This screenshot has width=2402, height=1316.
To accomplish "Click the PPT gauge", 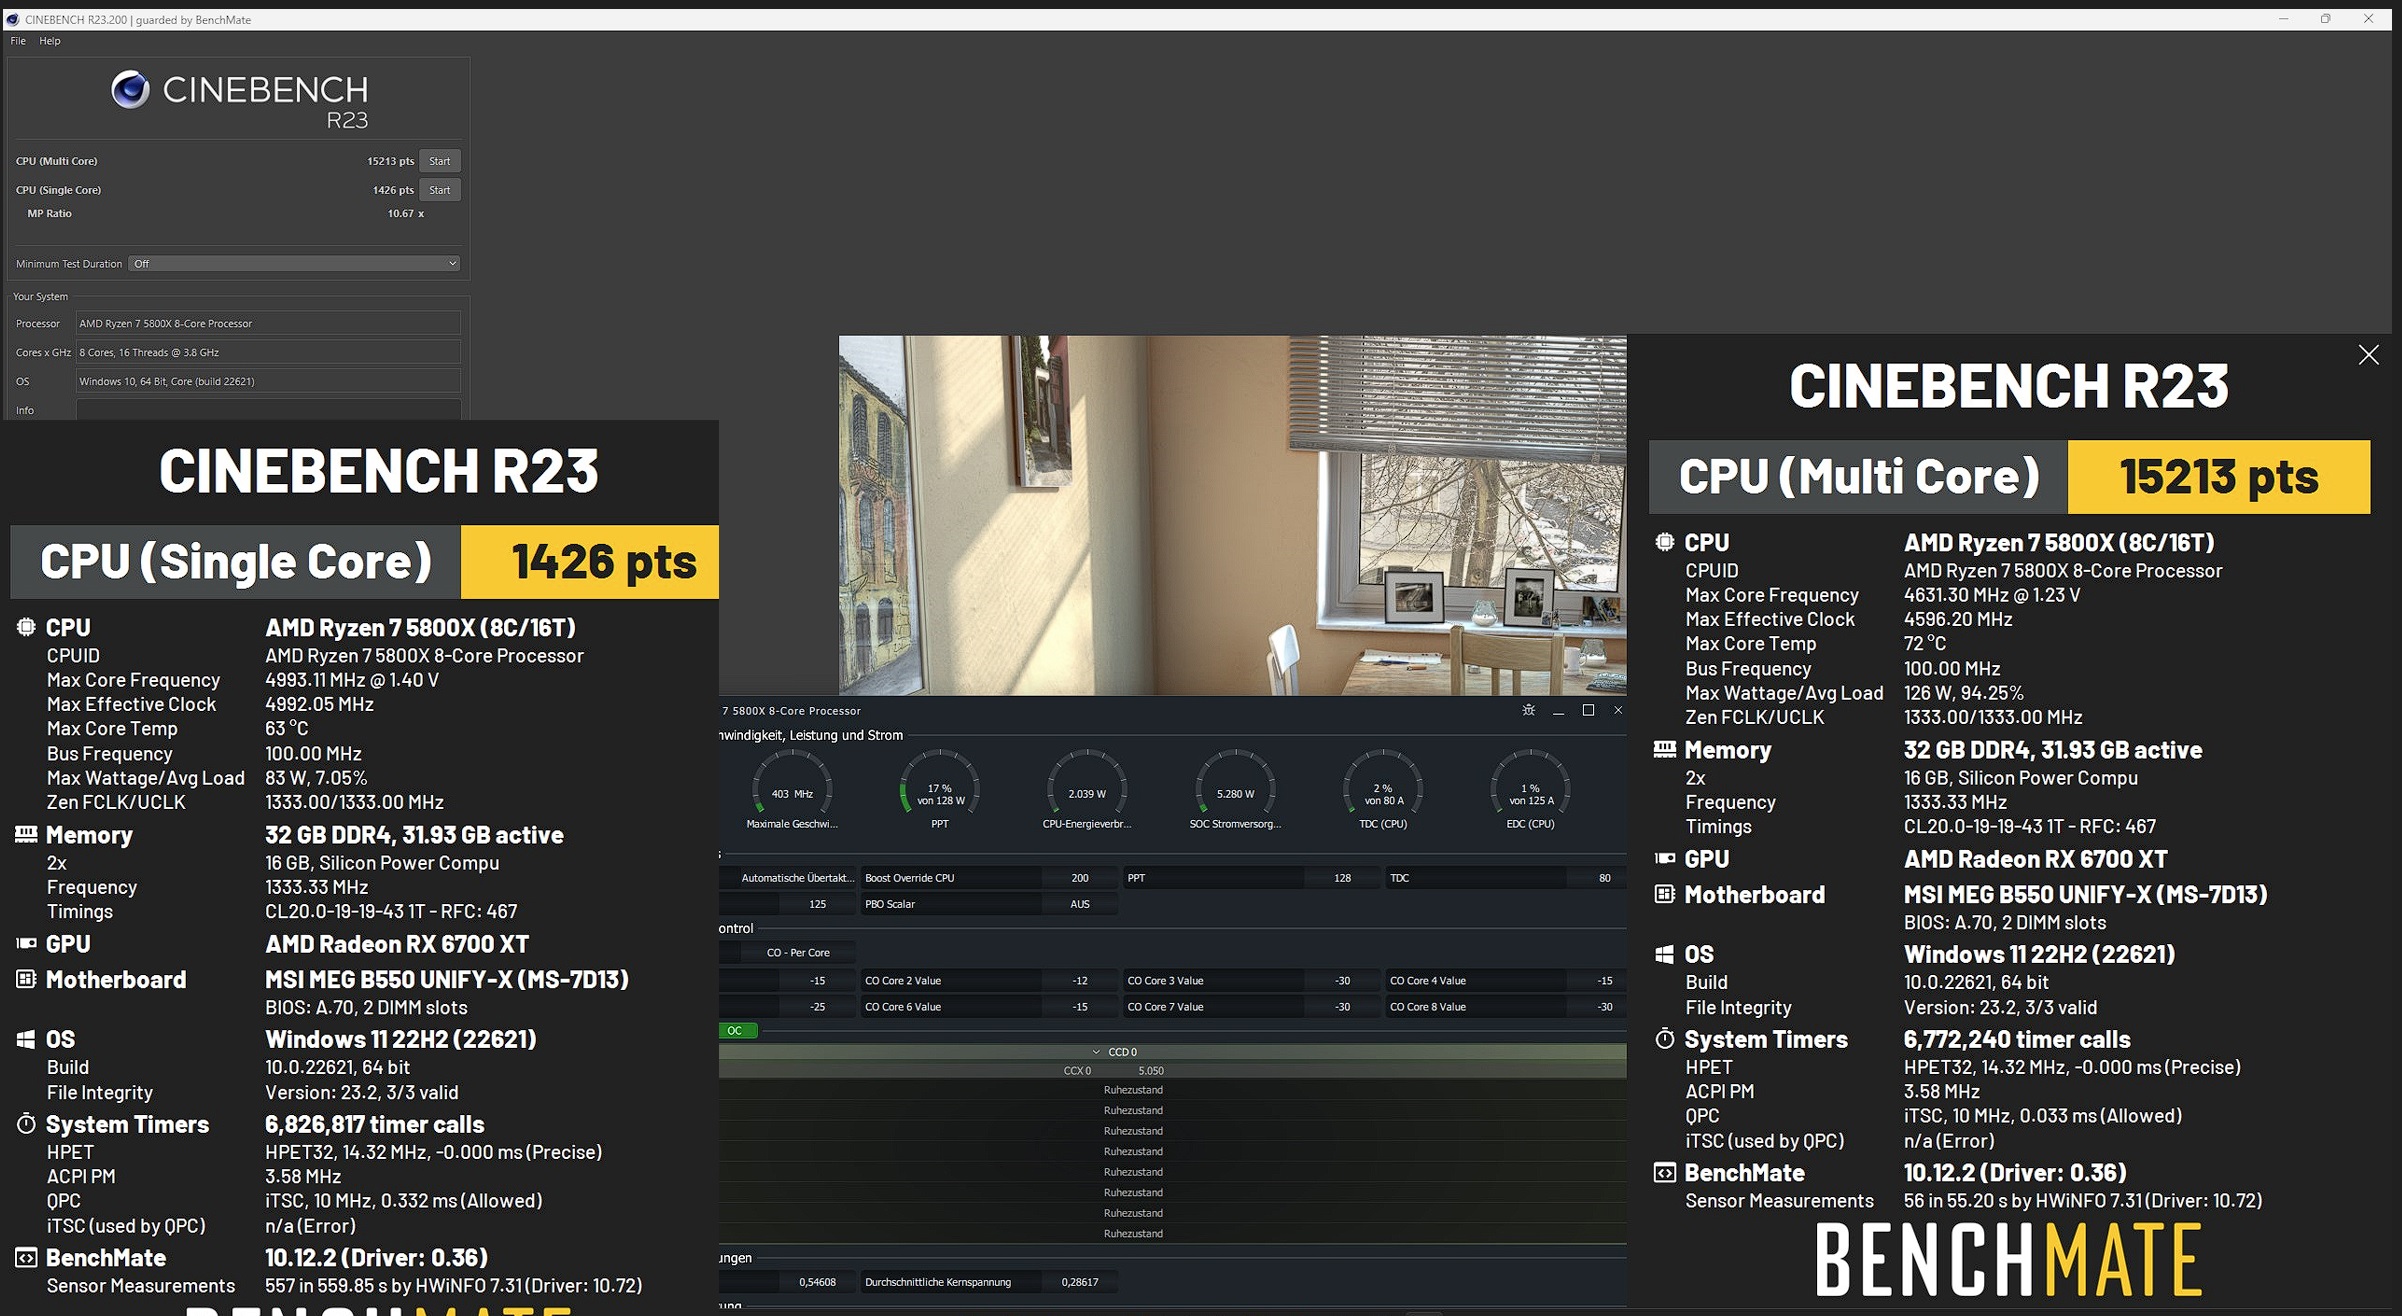I will click(x=939, y=790).
